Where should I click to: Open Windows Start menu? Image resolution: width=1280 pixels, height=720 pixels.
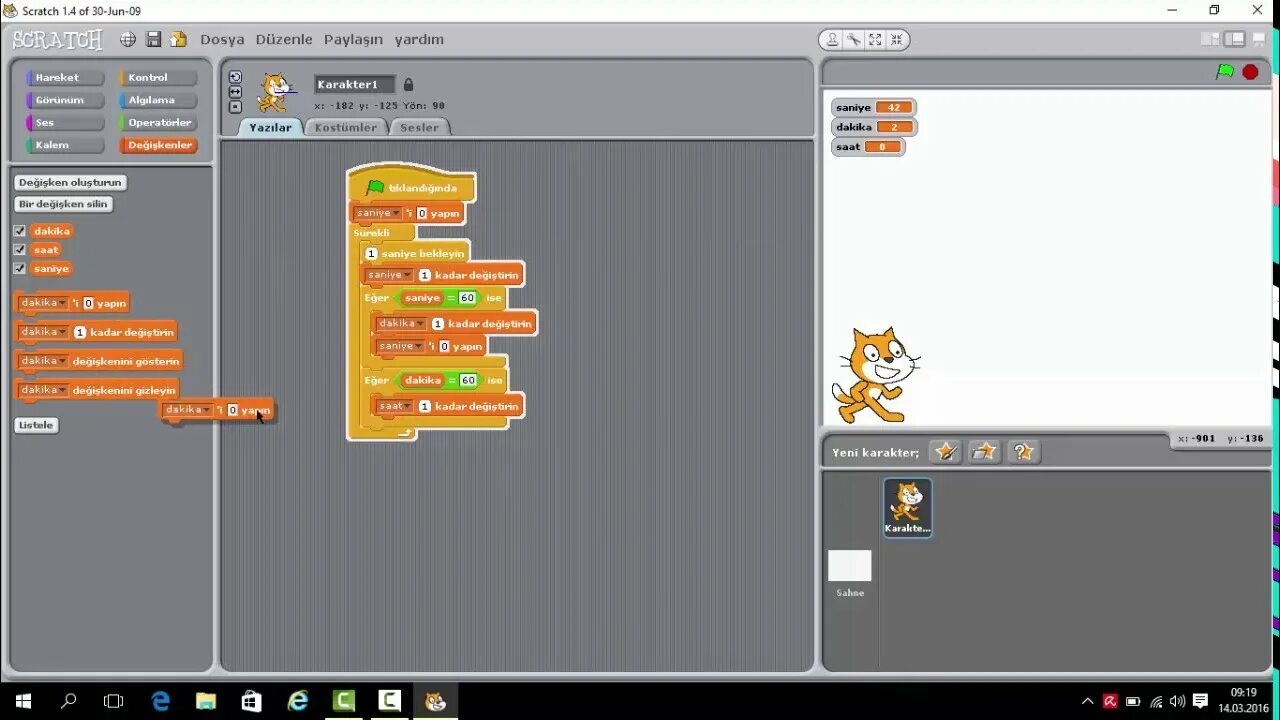point(23,701)
